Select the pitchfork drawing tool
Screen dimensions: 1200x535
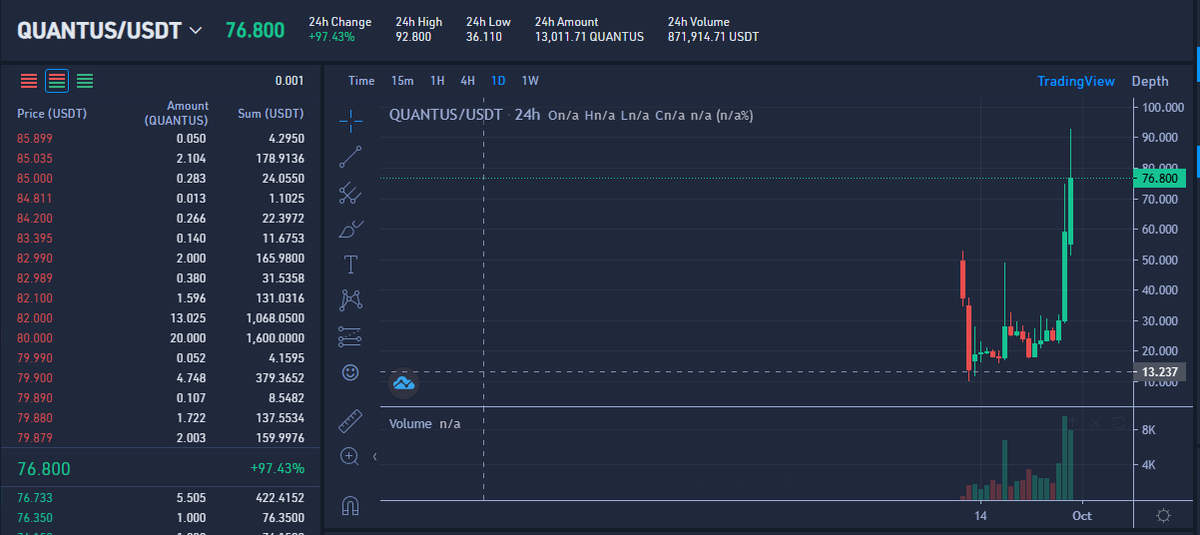[x=351, y=192]
